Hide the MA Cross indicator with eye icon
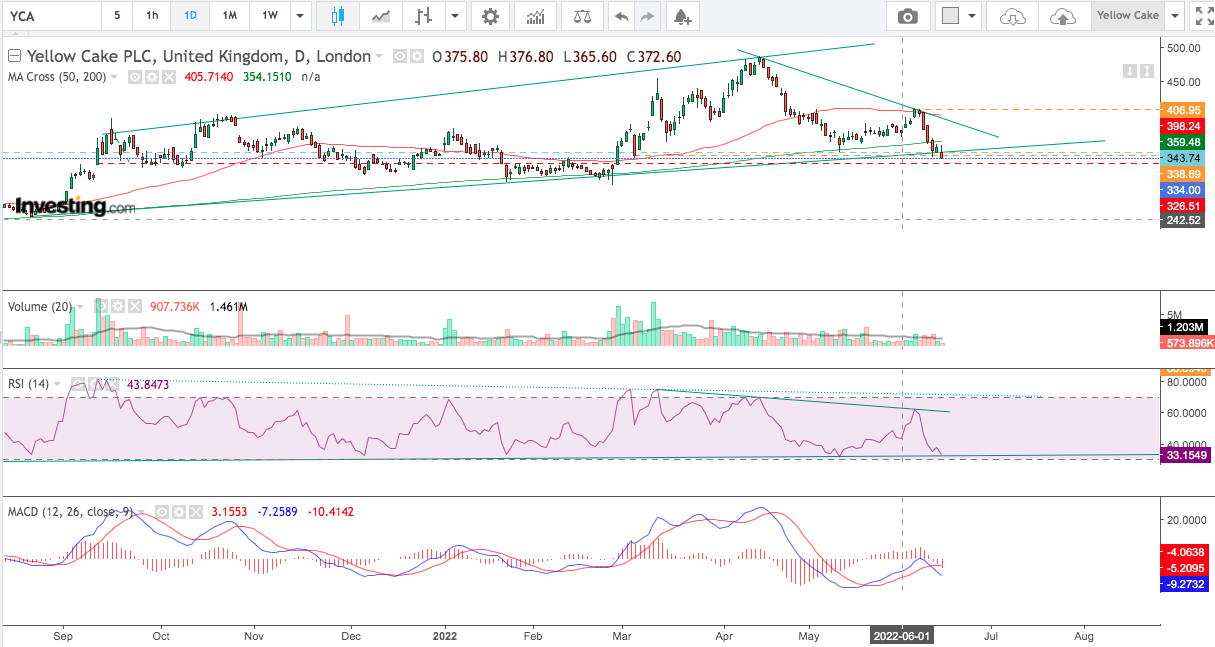 click(135, 76)
